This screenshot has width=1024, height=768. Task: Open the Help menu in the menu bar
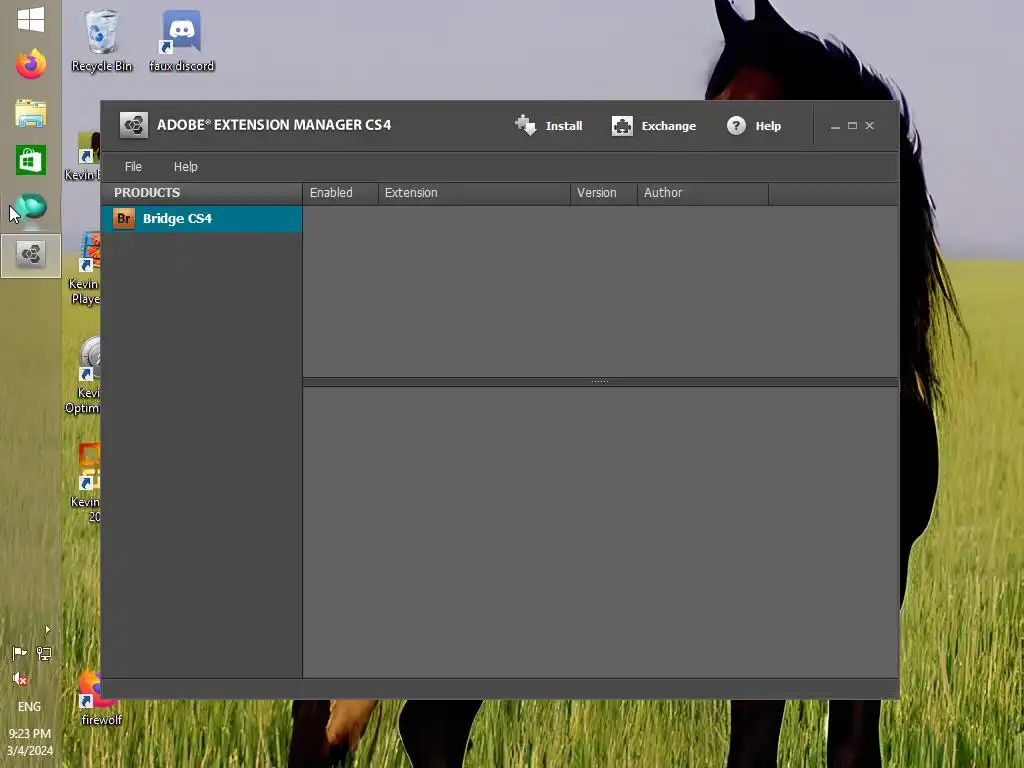coord(185,167)
